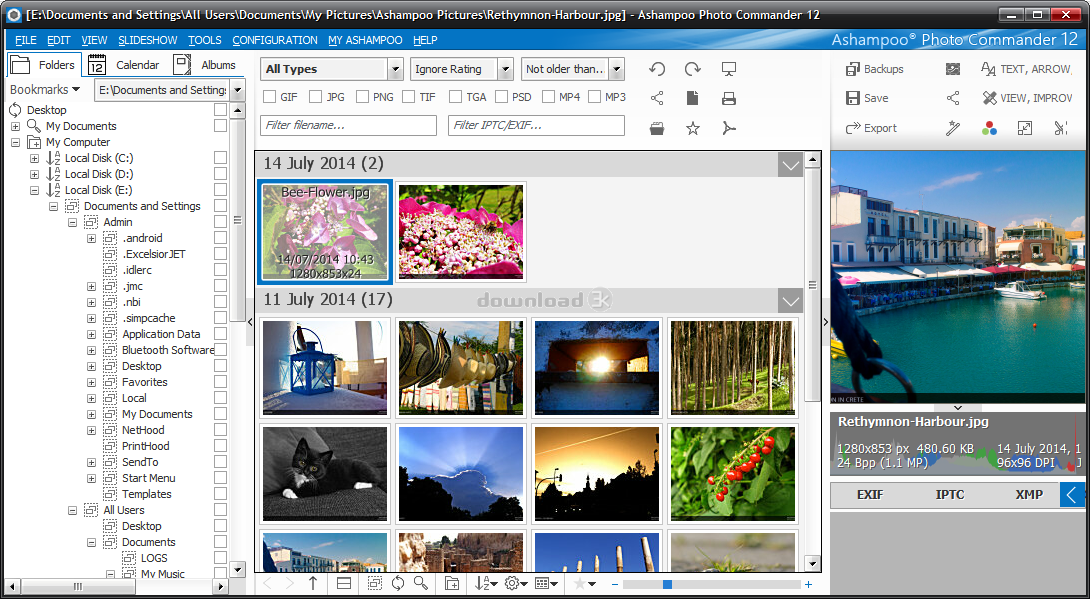This screenshot has width=1090, height=599.
Task: Click the Save button
Action: point(867,98)
